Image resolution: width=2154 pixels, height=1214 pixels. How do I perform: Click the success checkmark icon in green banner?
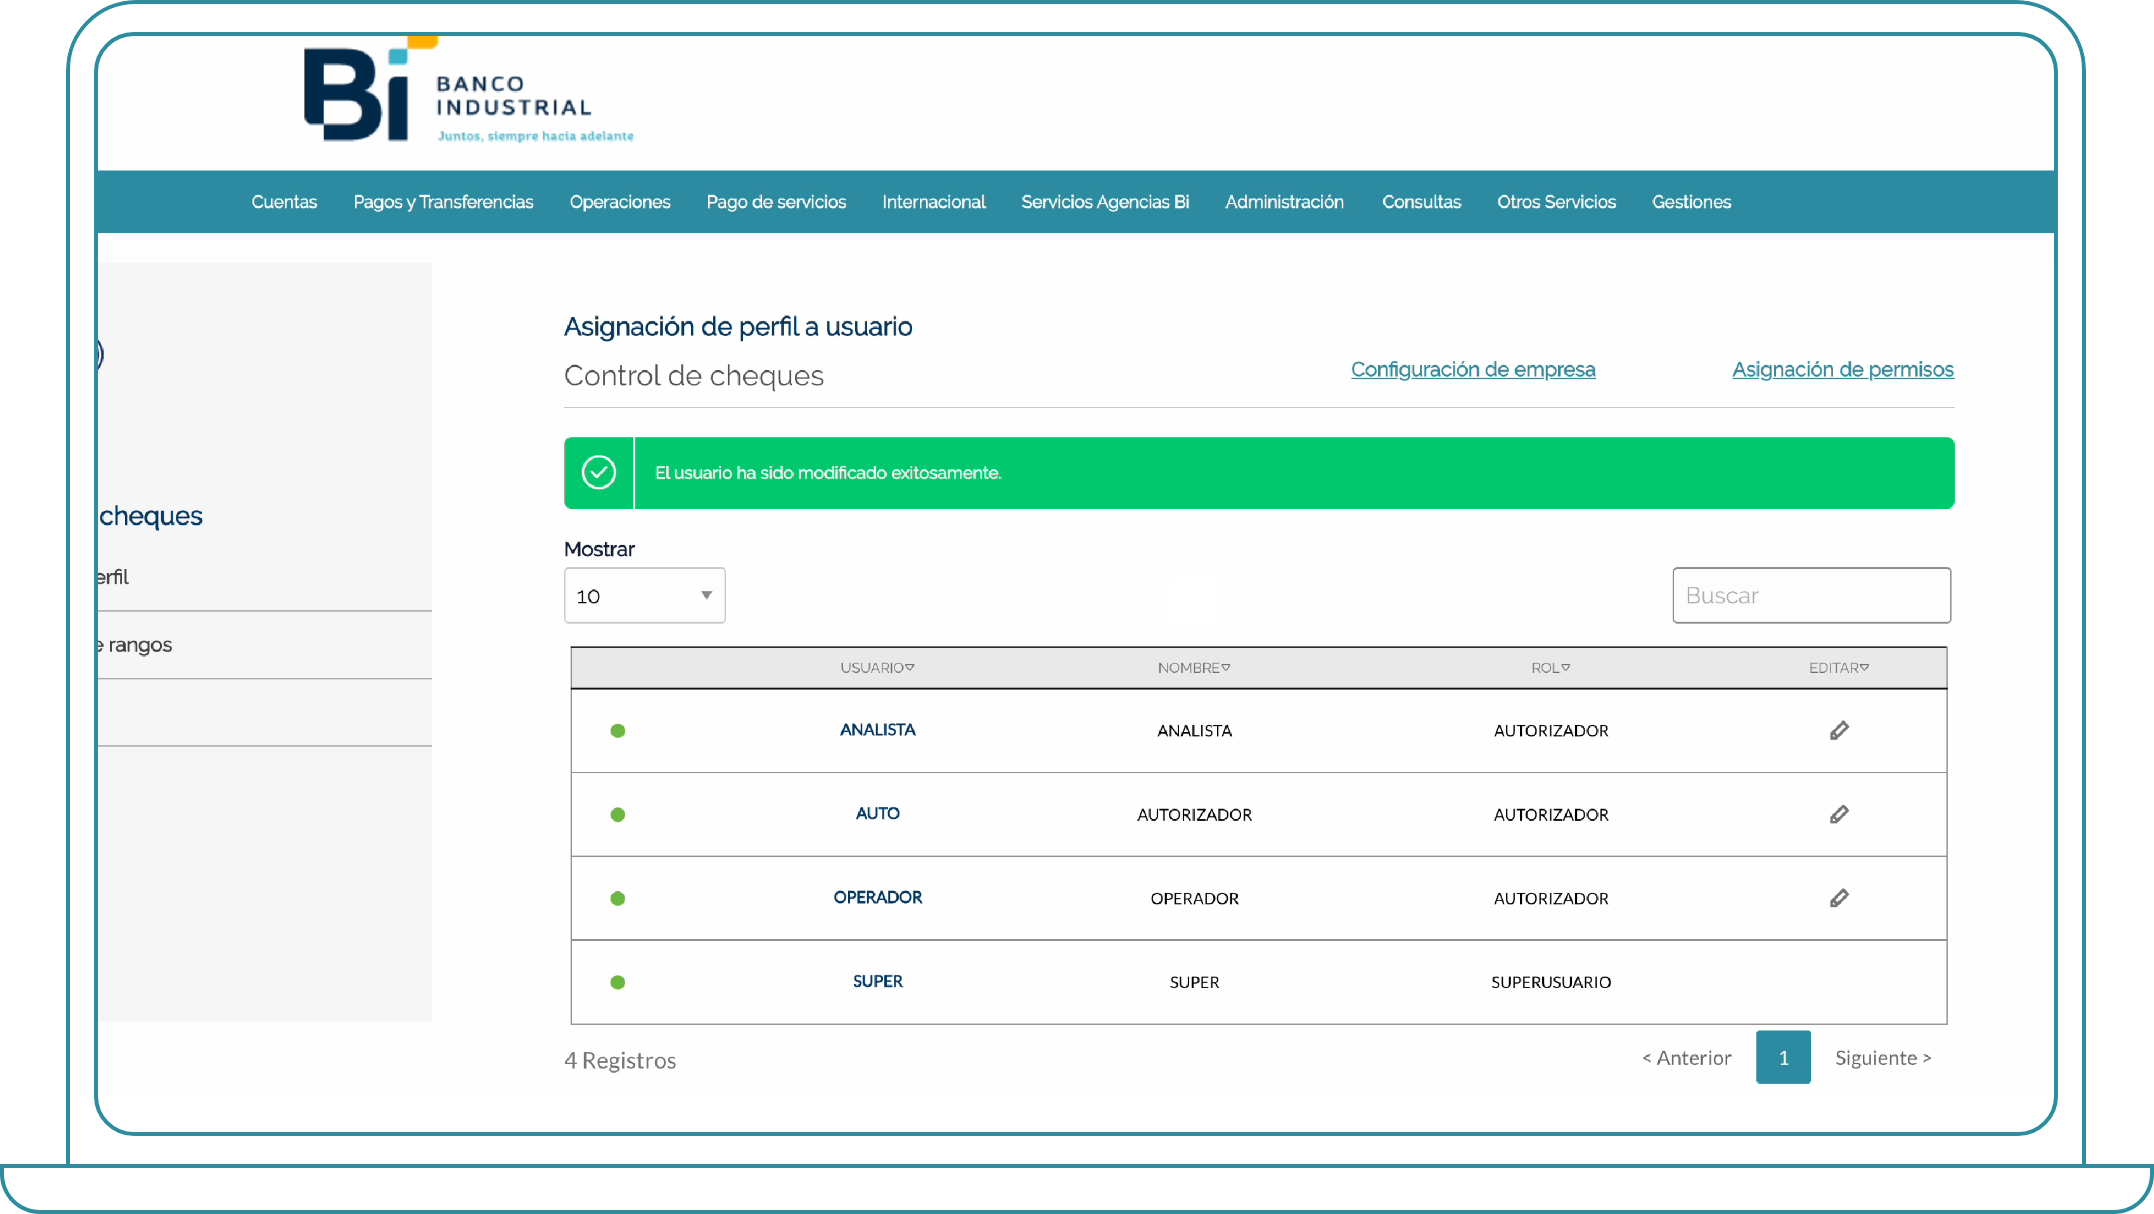599,472
